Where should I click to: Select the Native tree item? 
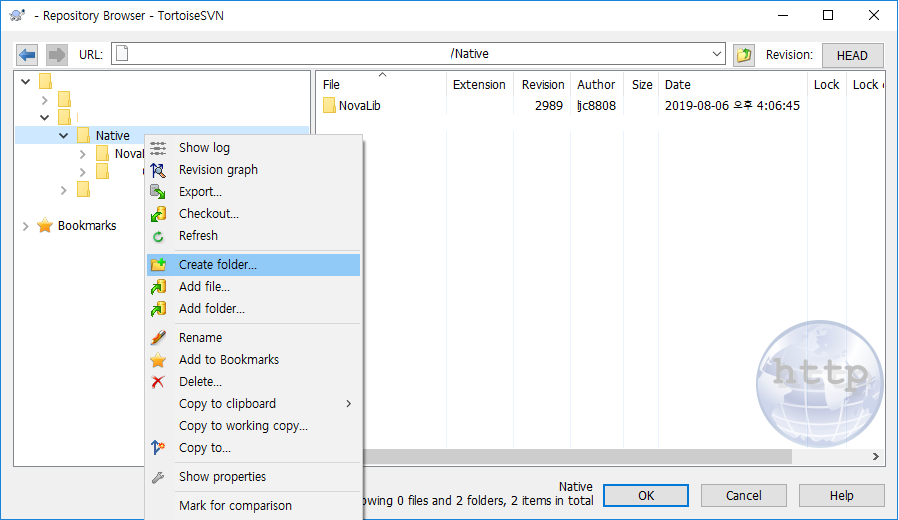[112, 135]
